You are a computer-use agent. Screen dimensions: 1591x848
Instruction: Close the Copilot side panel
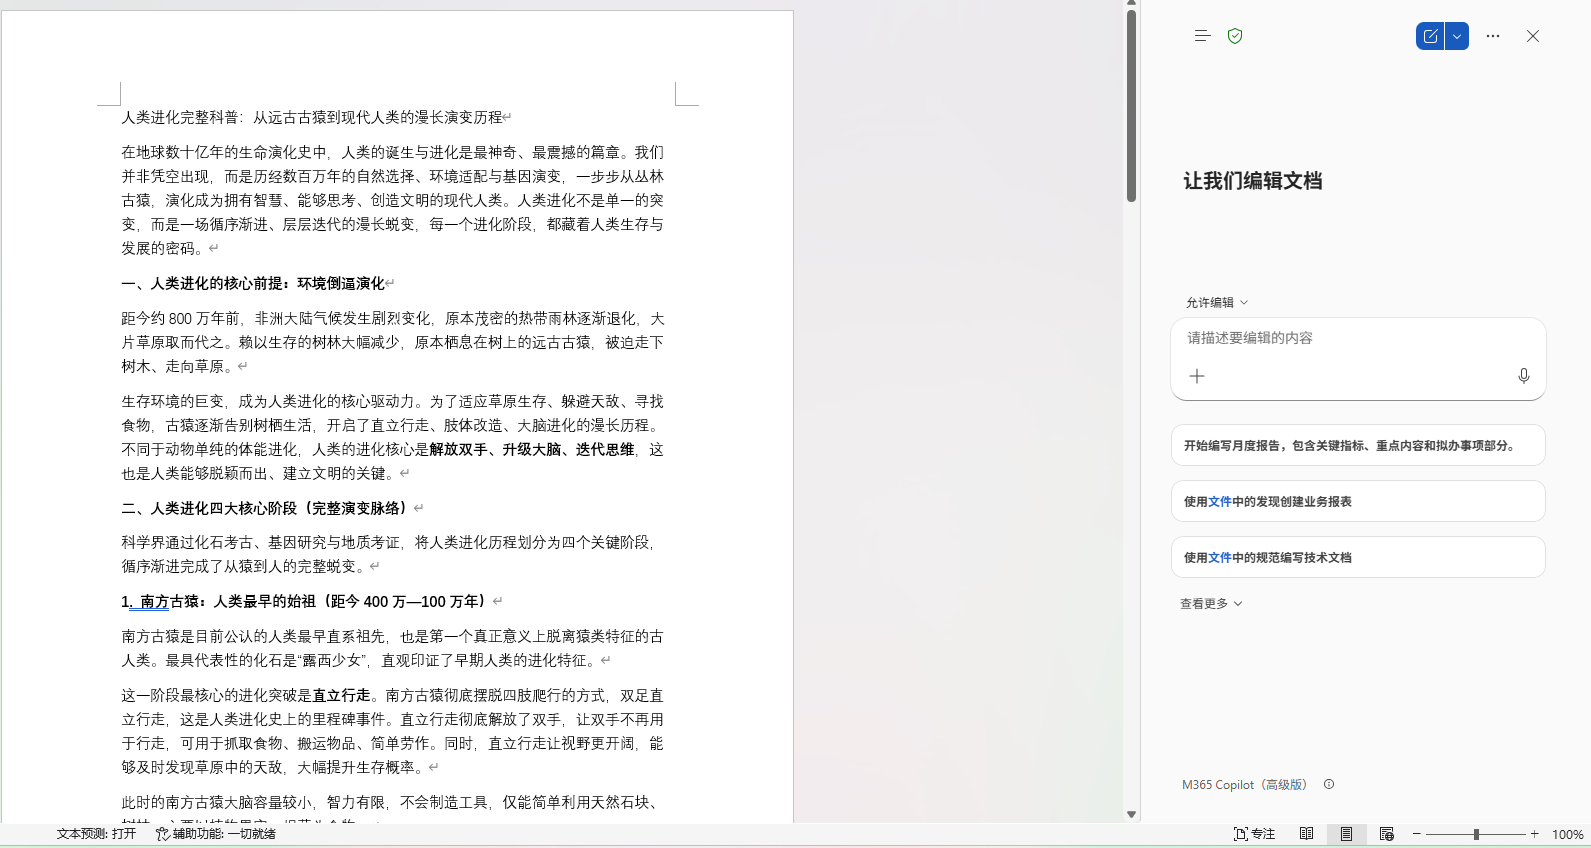click(1533, 36)
